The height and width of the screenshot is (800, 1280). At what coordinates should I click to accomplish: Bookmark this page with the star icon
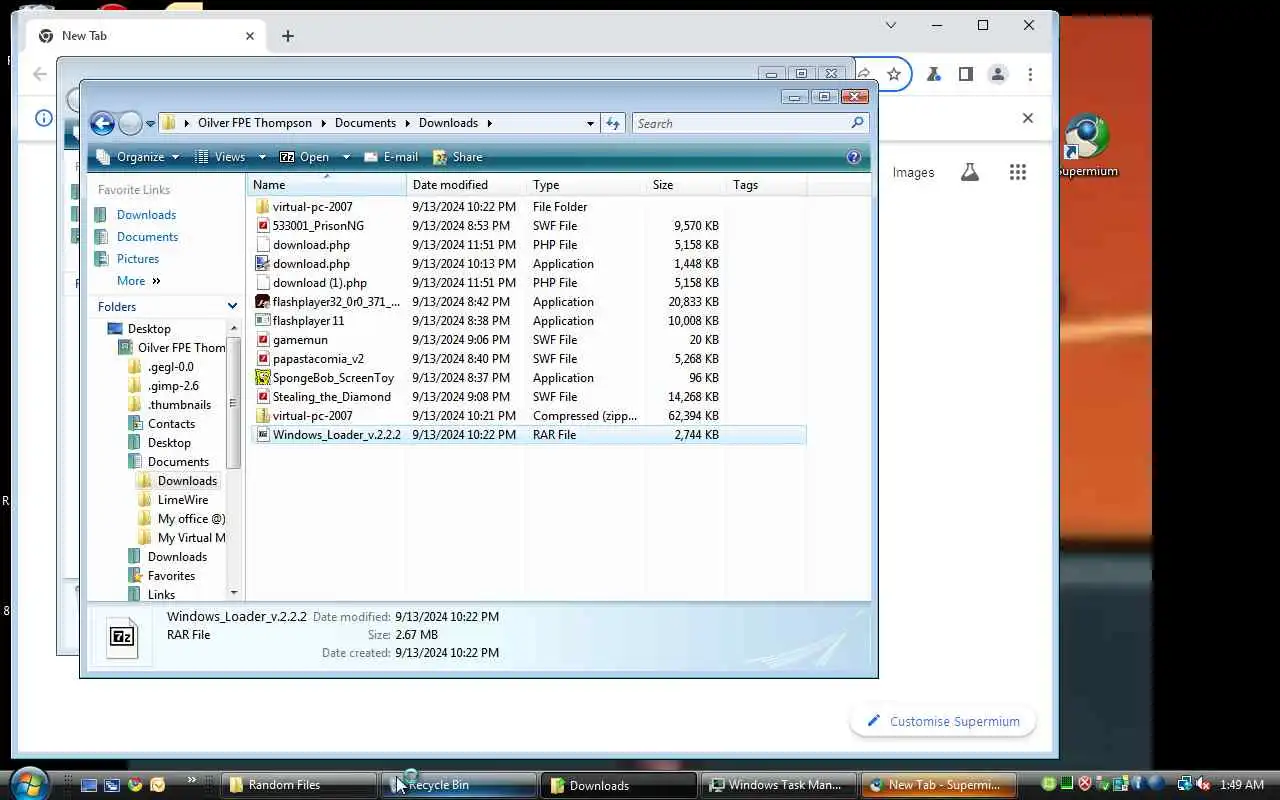(x=894, y=74)
